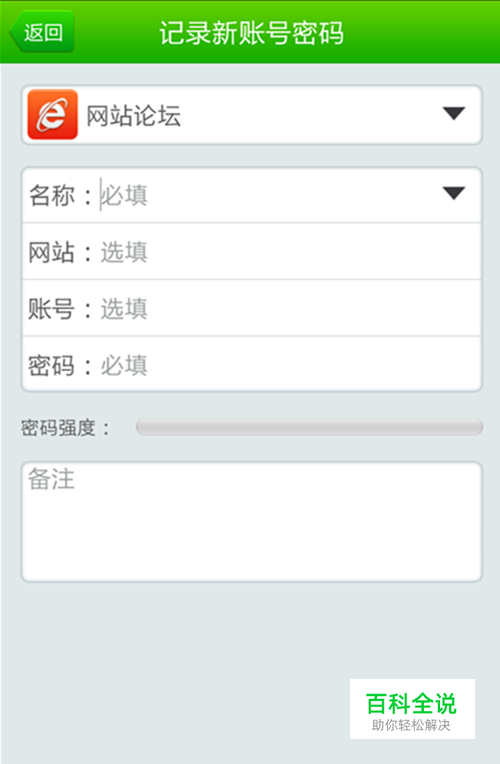Image resolution: width=500 pixels, height=764 pixels.
Task: Click the 密码强度 label text
Action: point(58,428)
